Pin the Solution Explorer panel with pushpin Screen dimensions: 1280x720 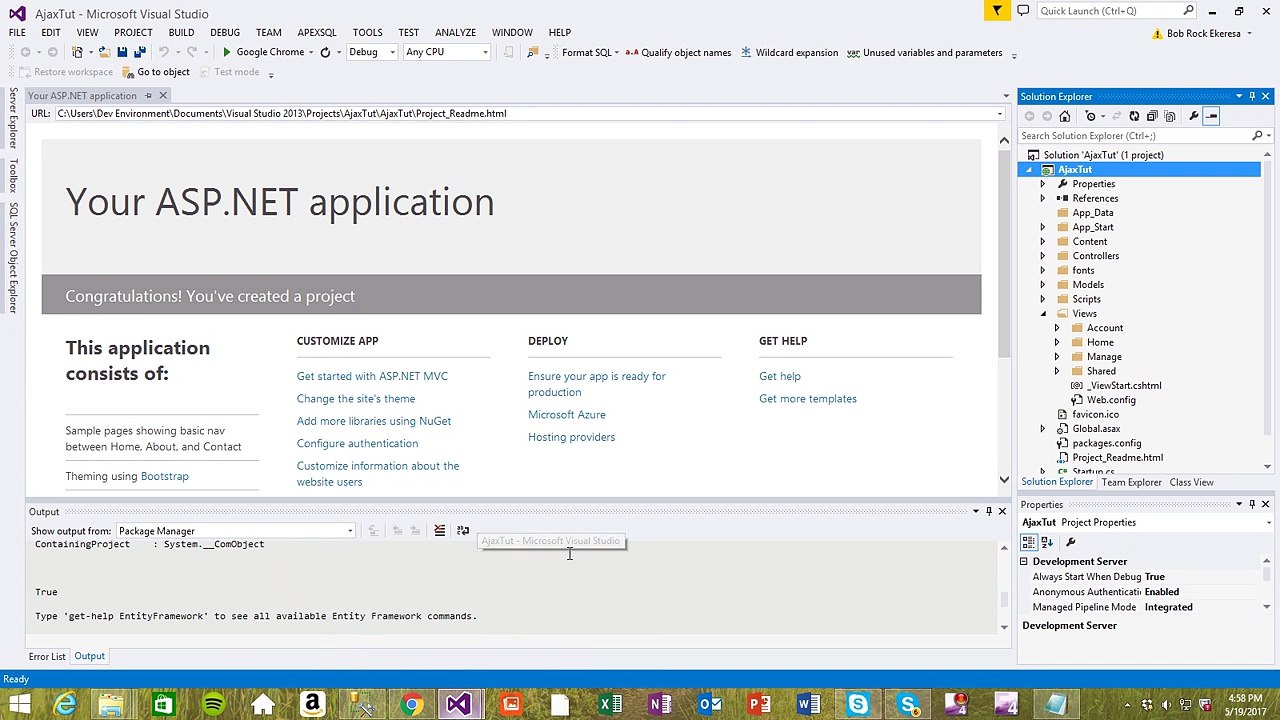1252,96
